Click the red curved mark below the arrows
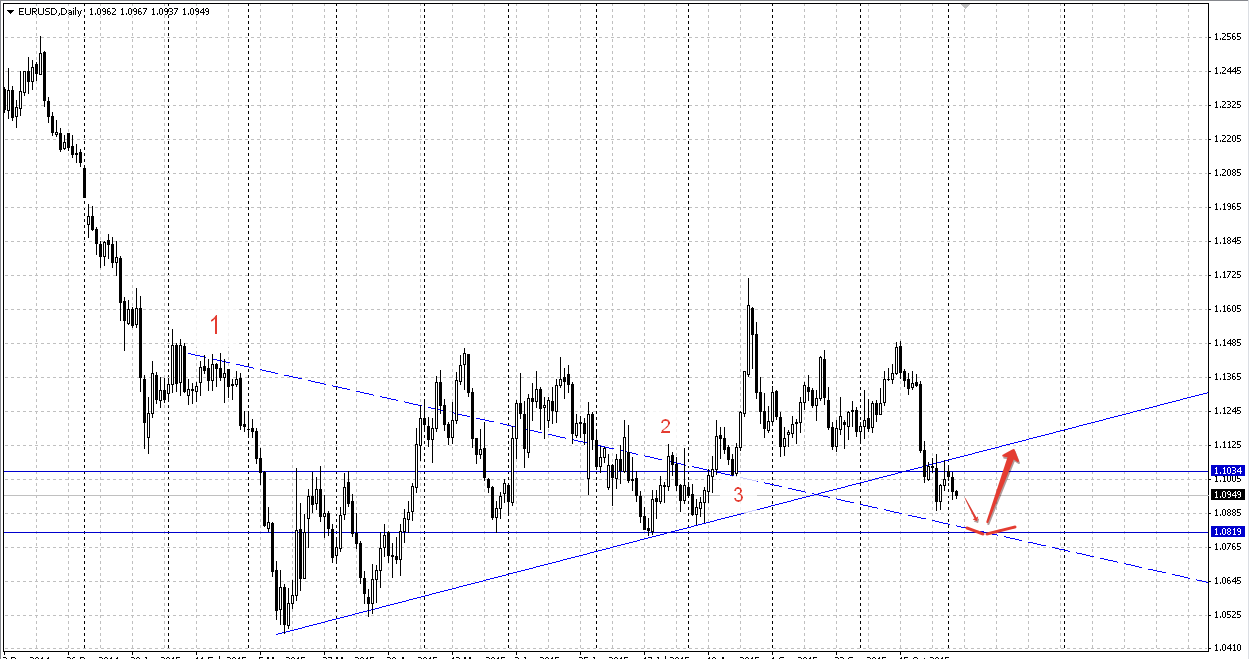This screenshot has height=659, width=1250. click(995, 530)
